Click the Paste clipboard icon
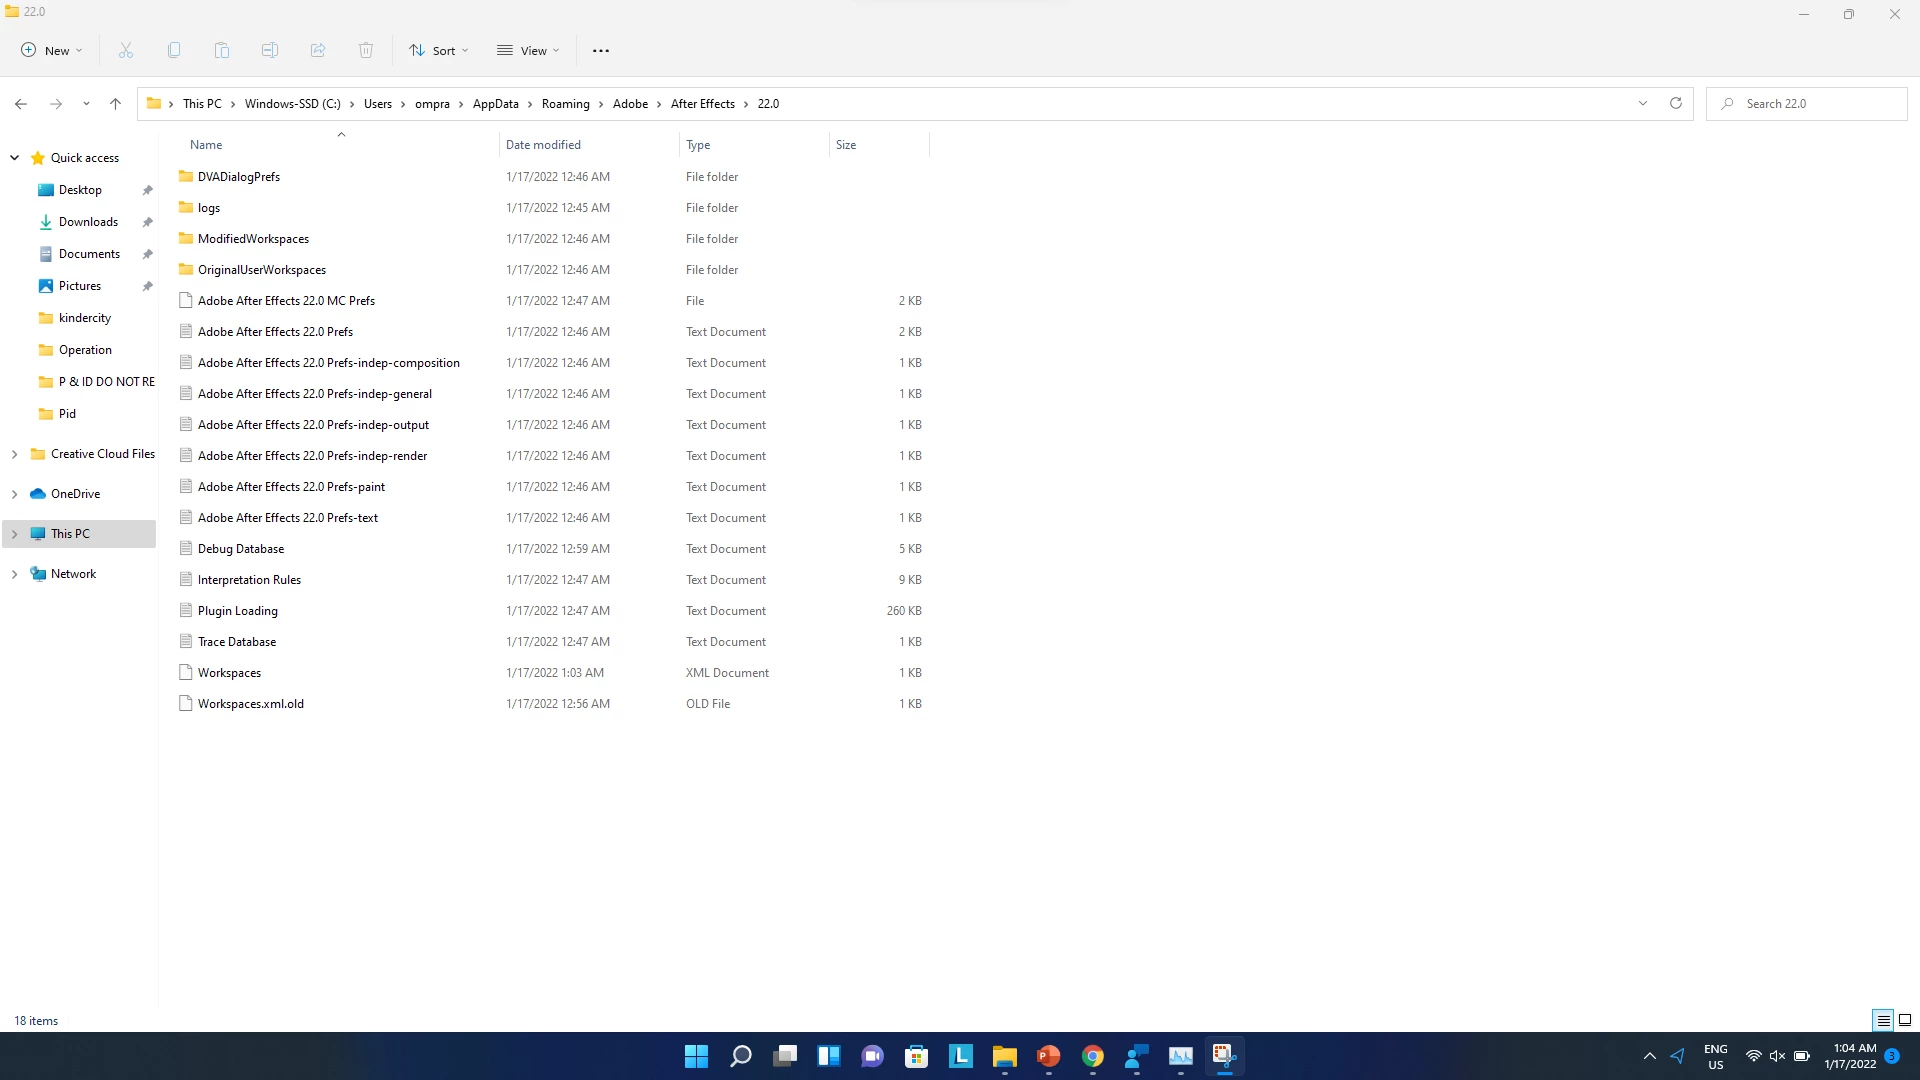This screenshot has width=1920, height=1080. coord(222,50)
